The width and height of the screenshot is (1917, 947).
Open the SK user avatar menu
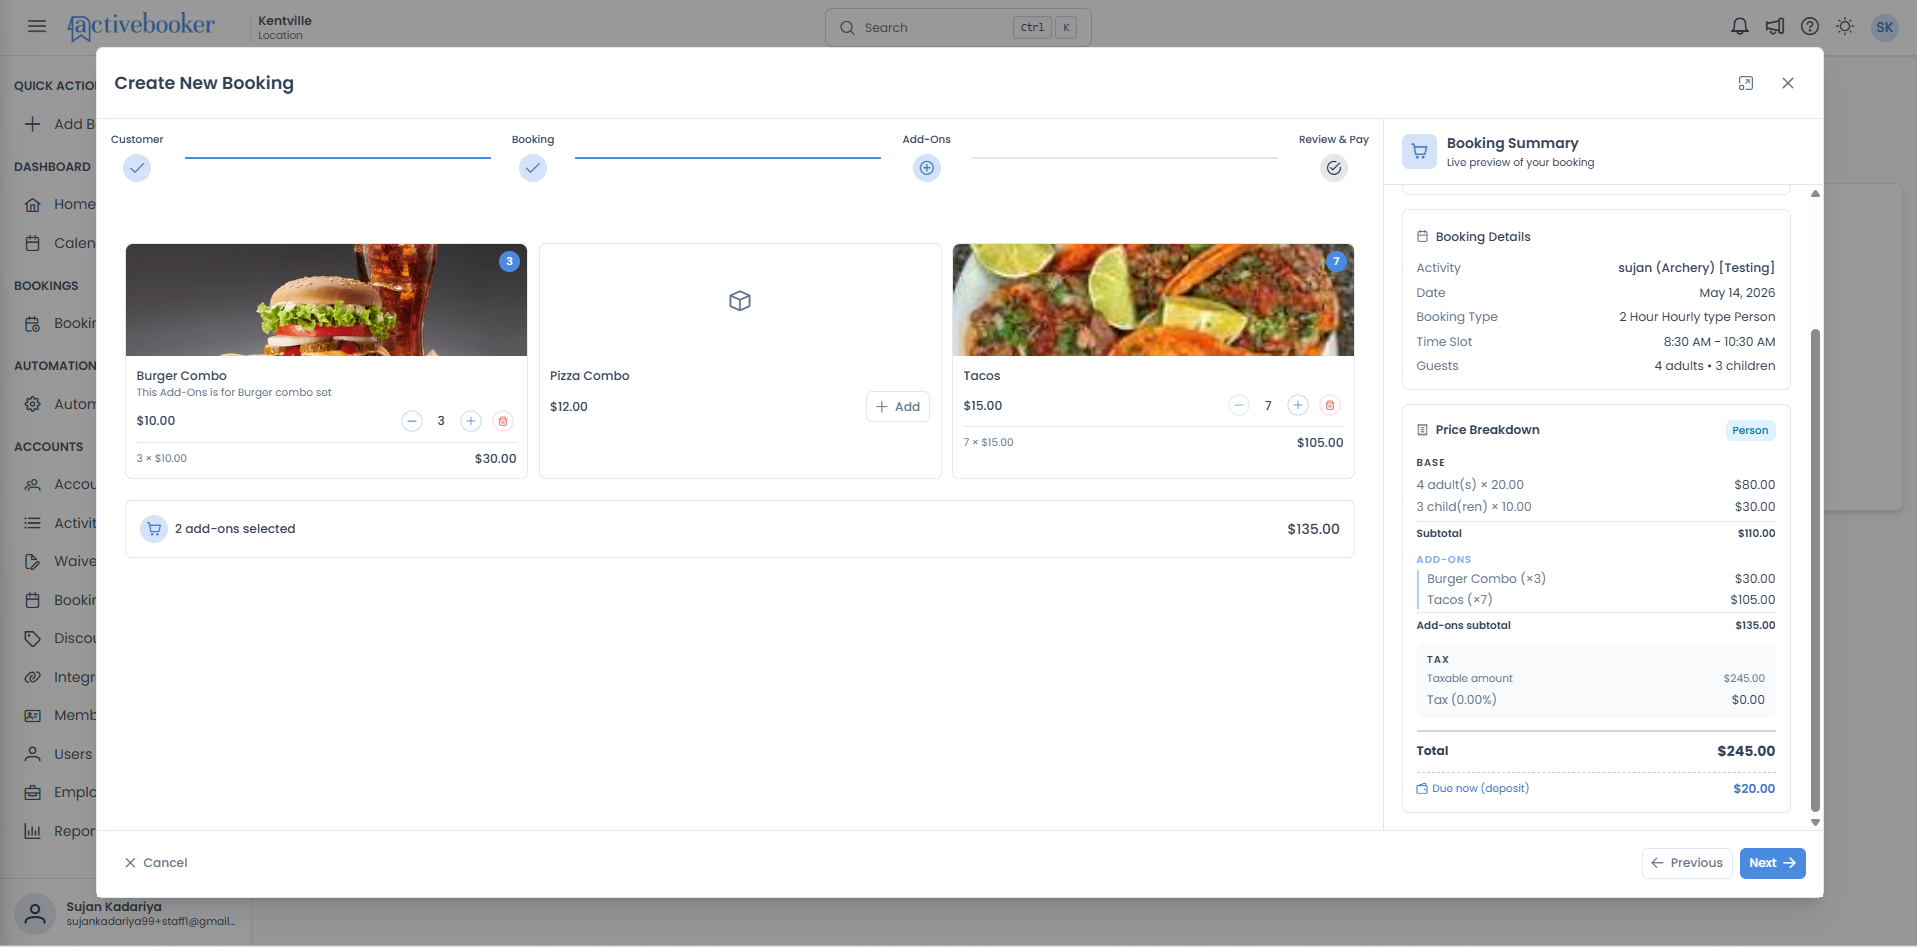point(1885,27)
